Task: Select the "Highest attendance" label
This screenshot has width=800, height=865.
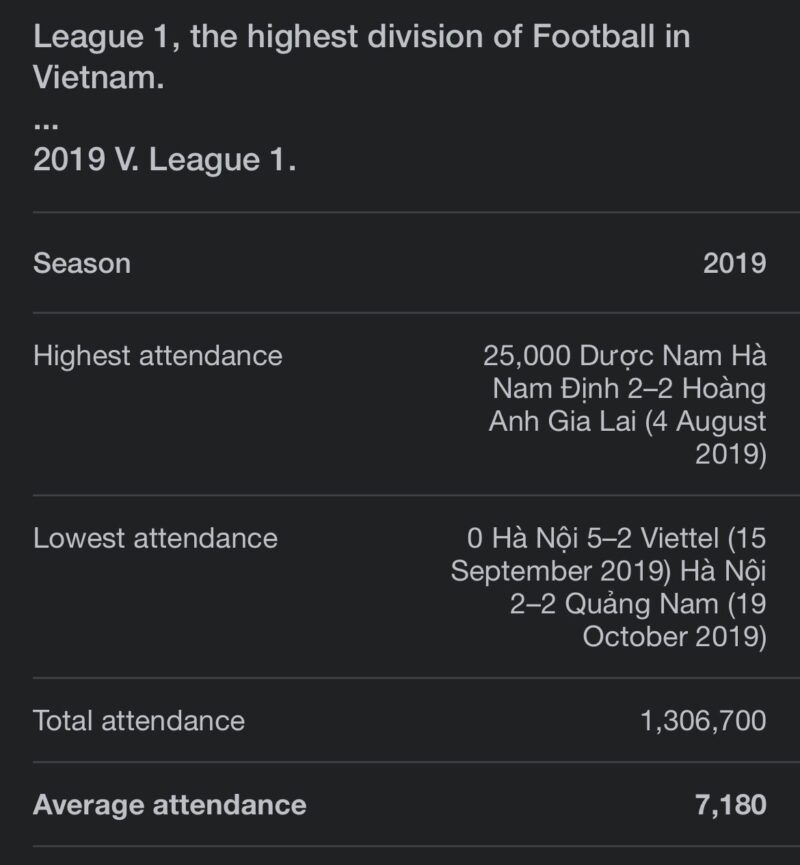Action: click(x=158, y=355)
